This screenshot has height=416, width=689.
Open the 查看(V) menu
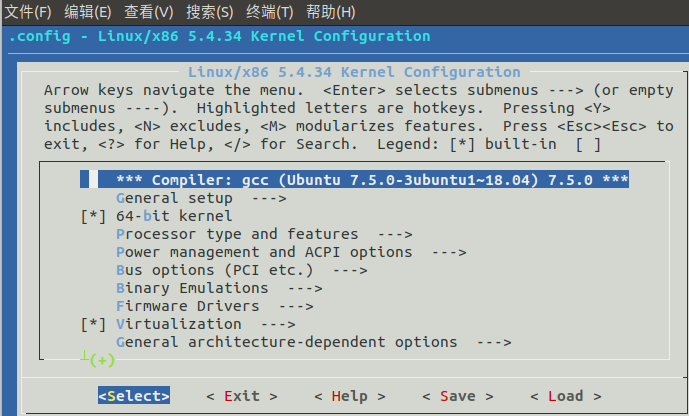pyautogui.click(x=149, y=12)
